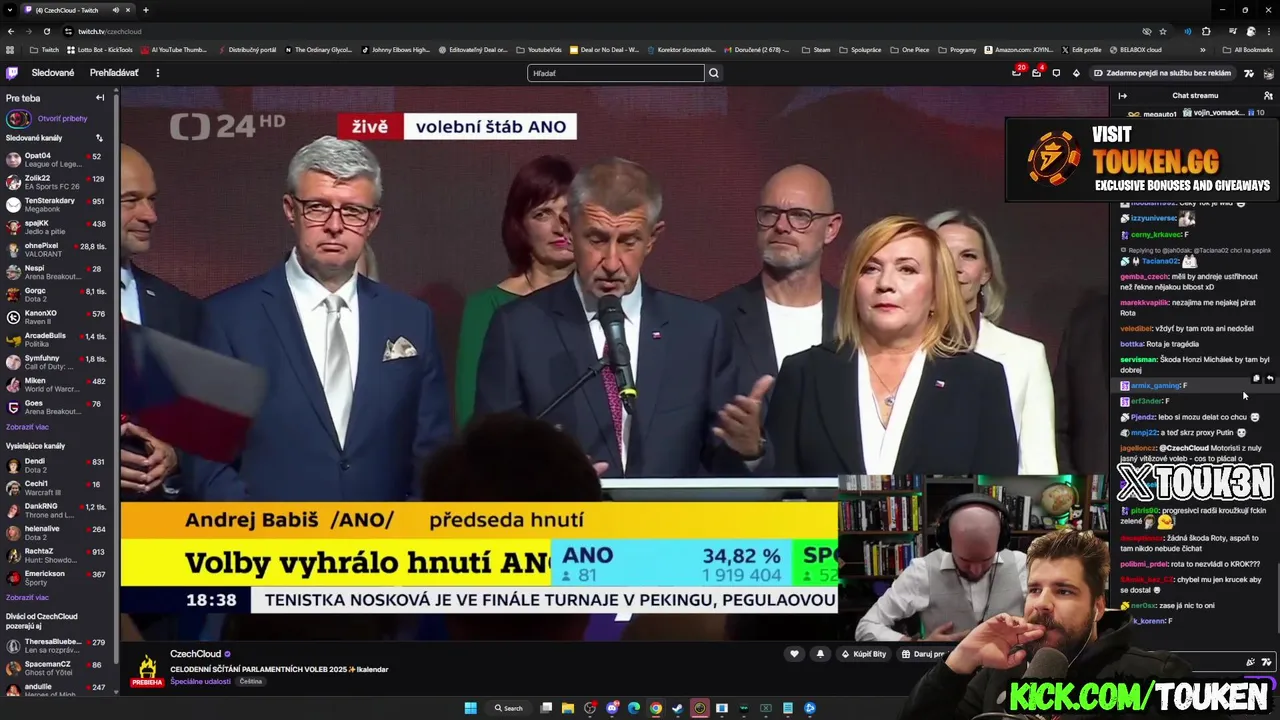Image resolution: width=1280 pixels, height=720 pixels.
Task: Open Zolik22 channel in sidebar
Action: (58, 182)
